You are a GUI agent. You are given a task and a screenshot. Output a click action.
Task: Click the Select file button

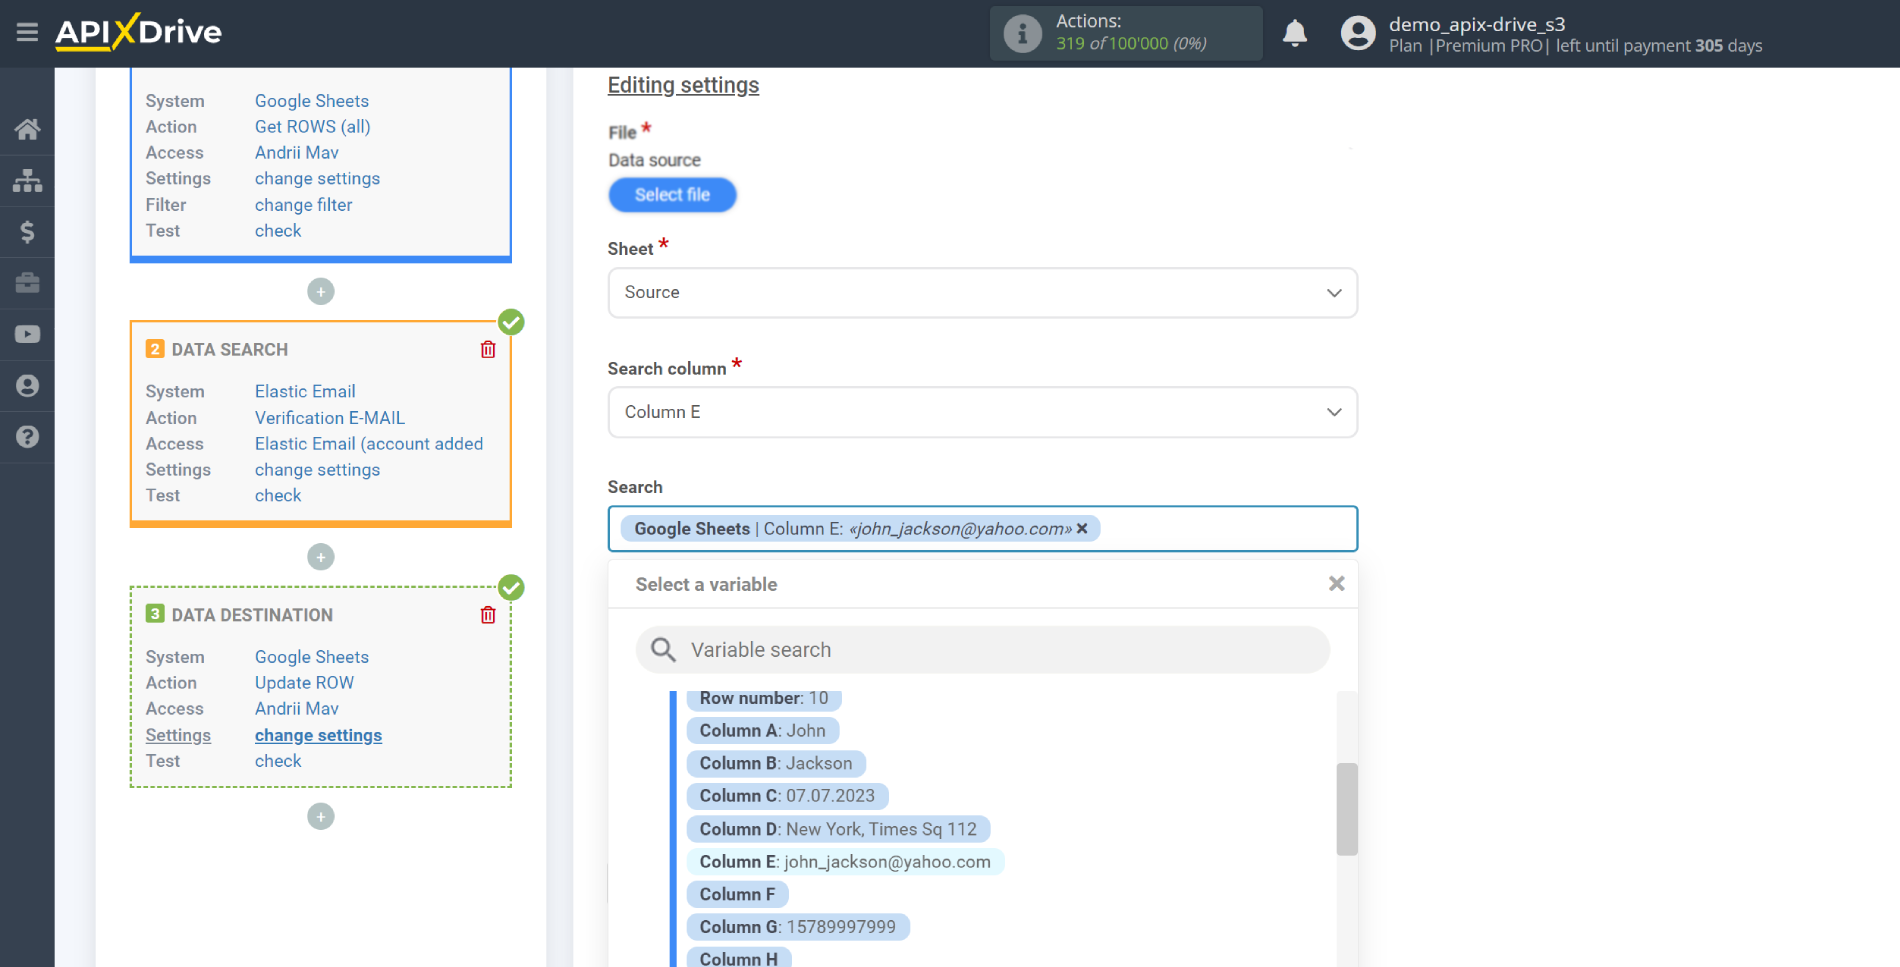tap(672, 195)
